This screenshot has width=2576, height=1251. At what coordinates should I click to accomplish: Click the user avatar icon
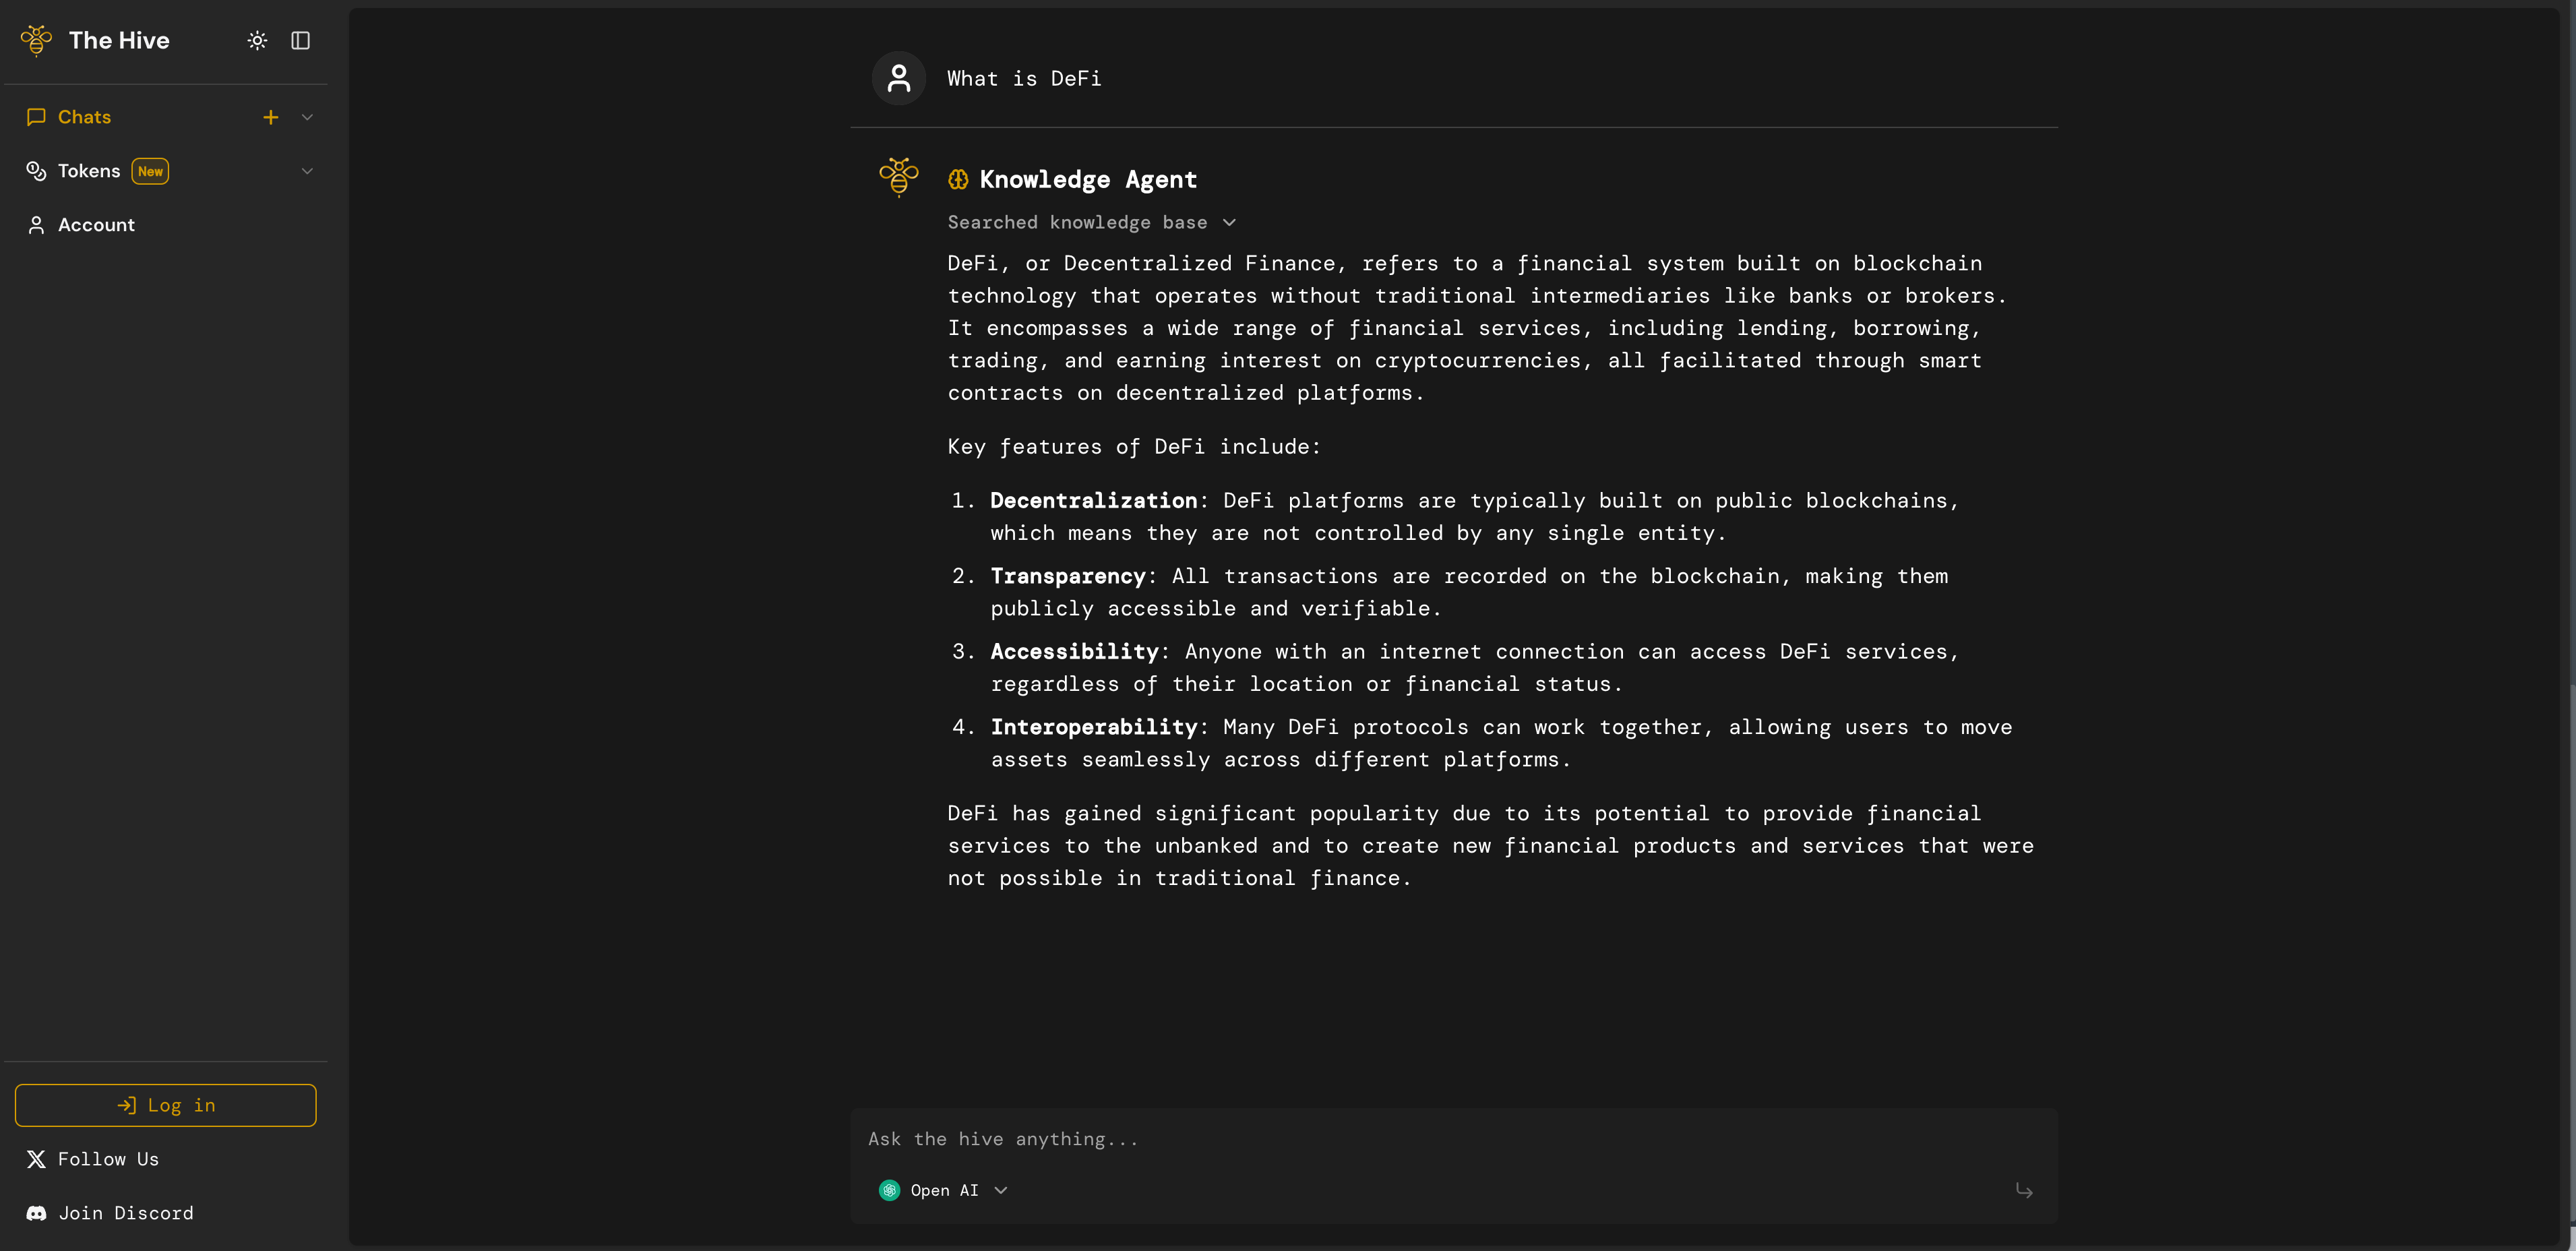[898, 78]
